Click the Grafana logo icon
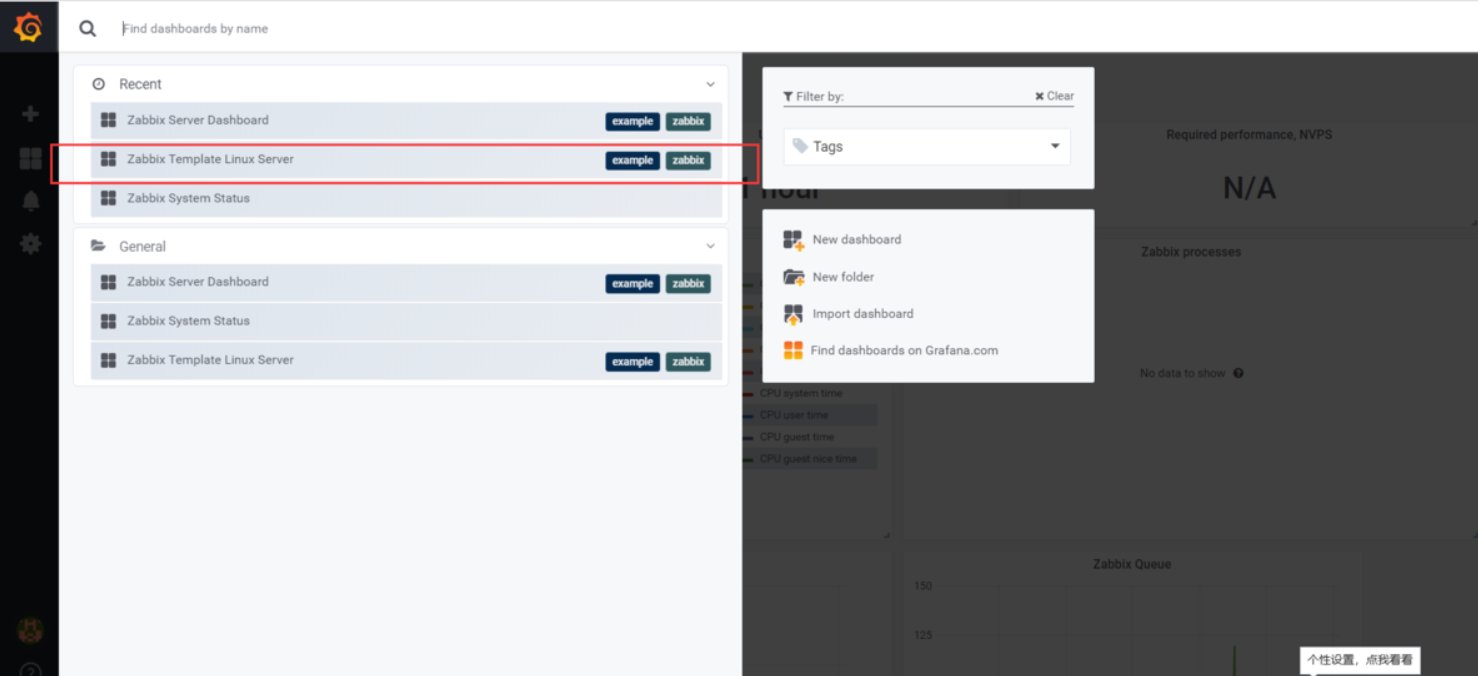This screenshot has width=1478, height=676. pos(28,27)
